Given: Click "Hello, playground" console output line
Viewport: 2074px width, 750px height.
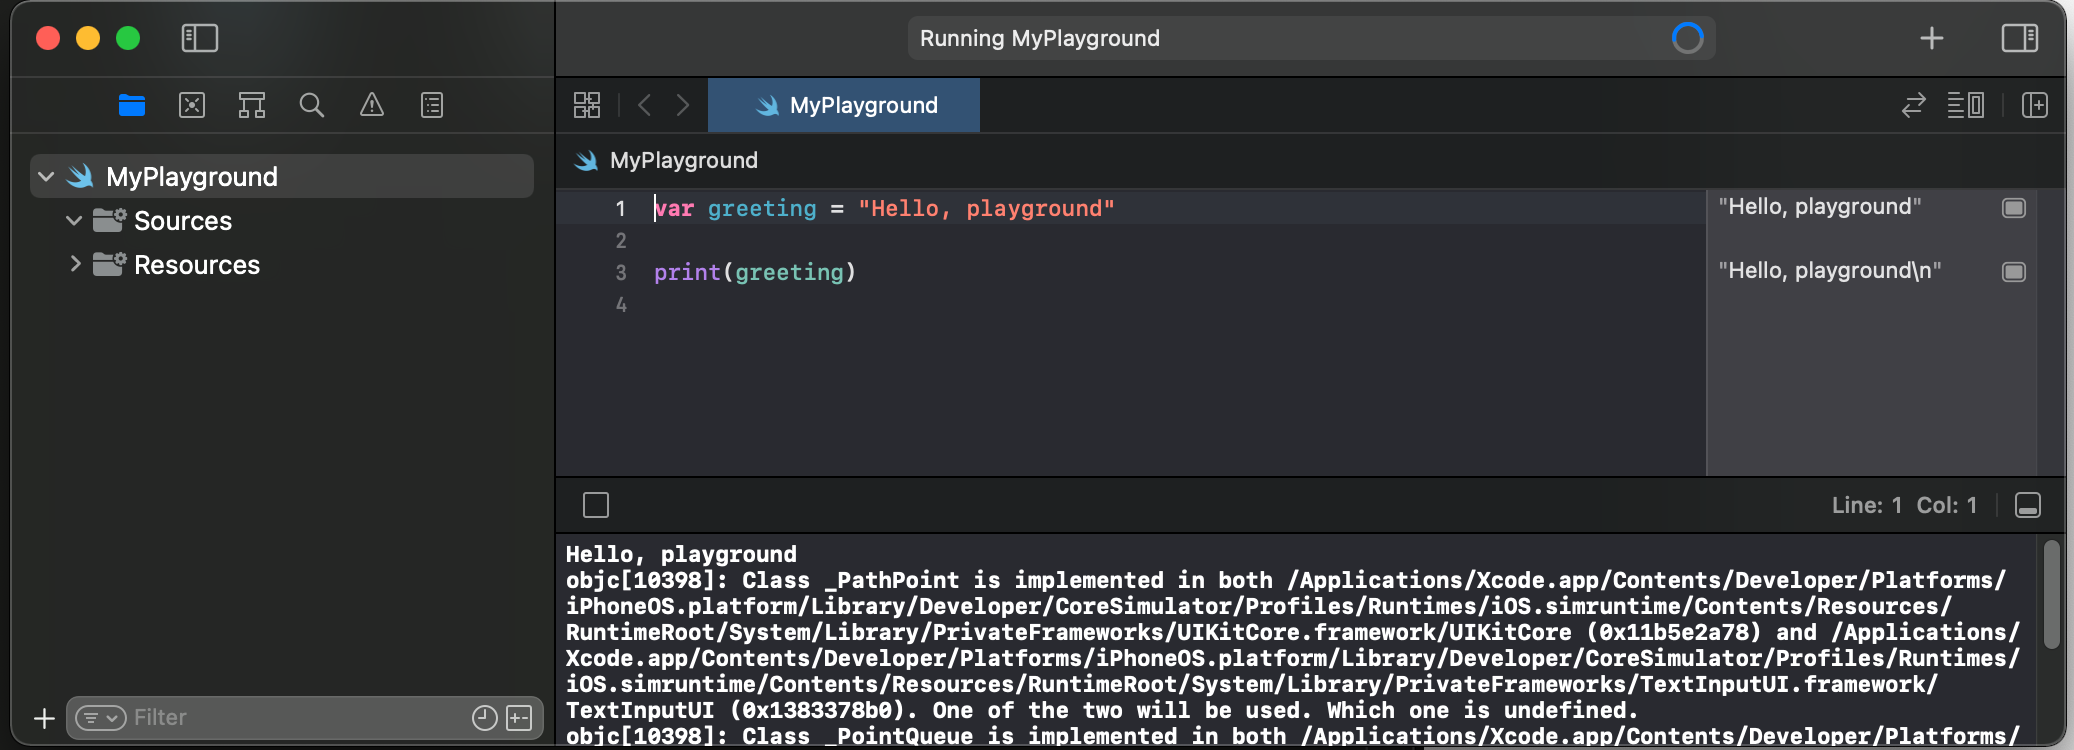Looking at the screenshot, I should (x=681, y=554).
